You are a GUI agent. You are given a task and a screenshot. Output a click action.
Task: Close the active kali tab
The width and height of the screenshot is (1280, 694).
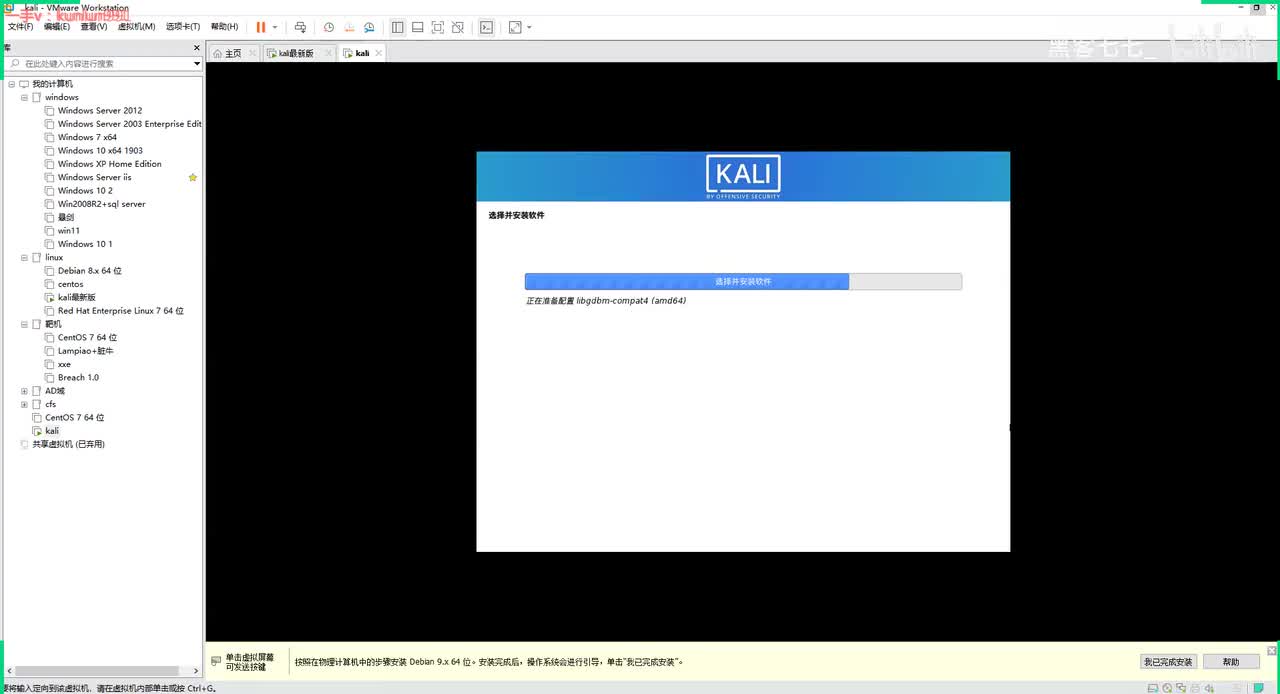point(379,53)
